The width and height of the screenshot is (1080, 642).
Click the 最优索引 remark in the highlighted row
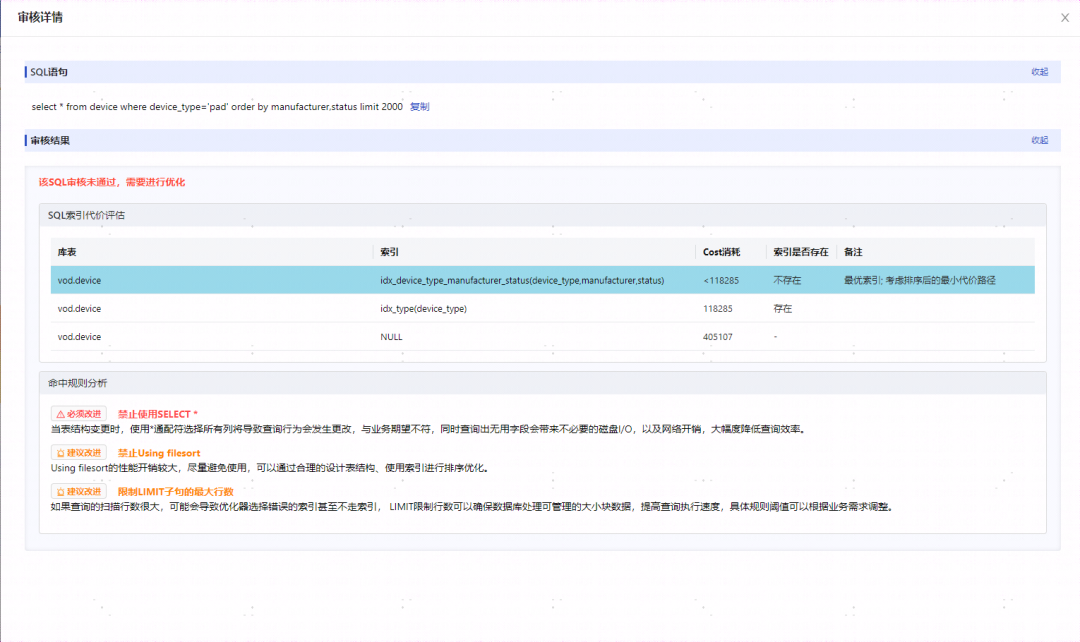tap(920, 280)
